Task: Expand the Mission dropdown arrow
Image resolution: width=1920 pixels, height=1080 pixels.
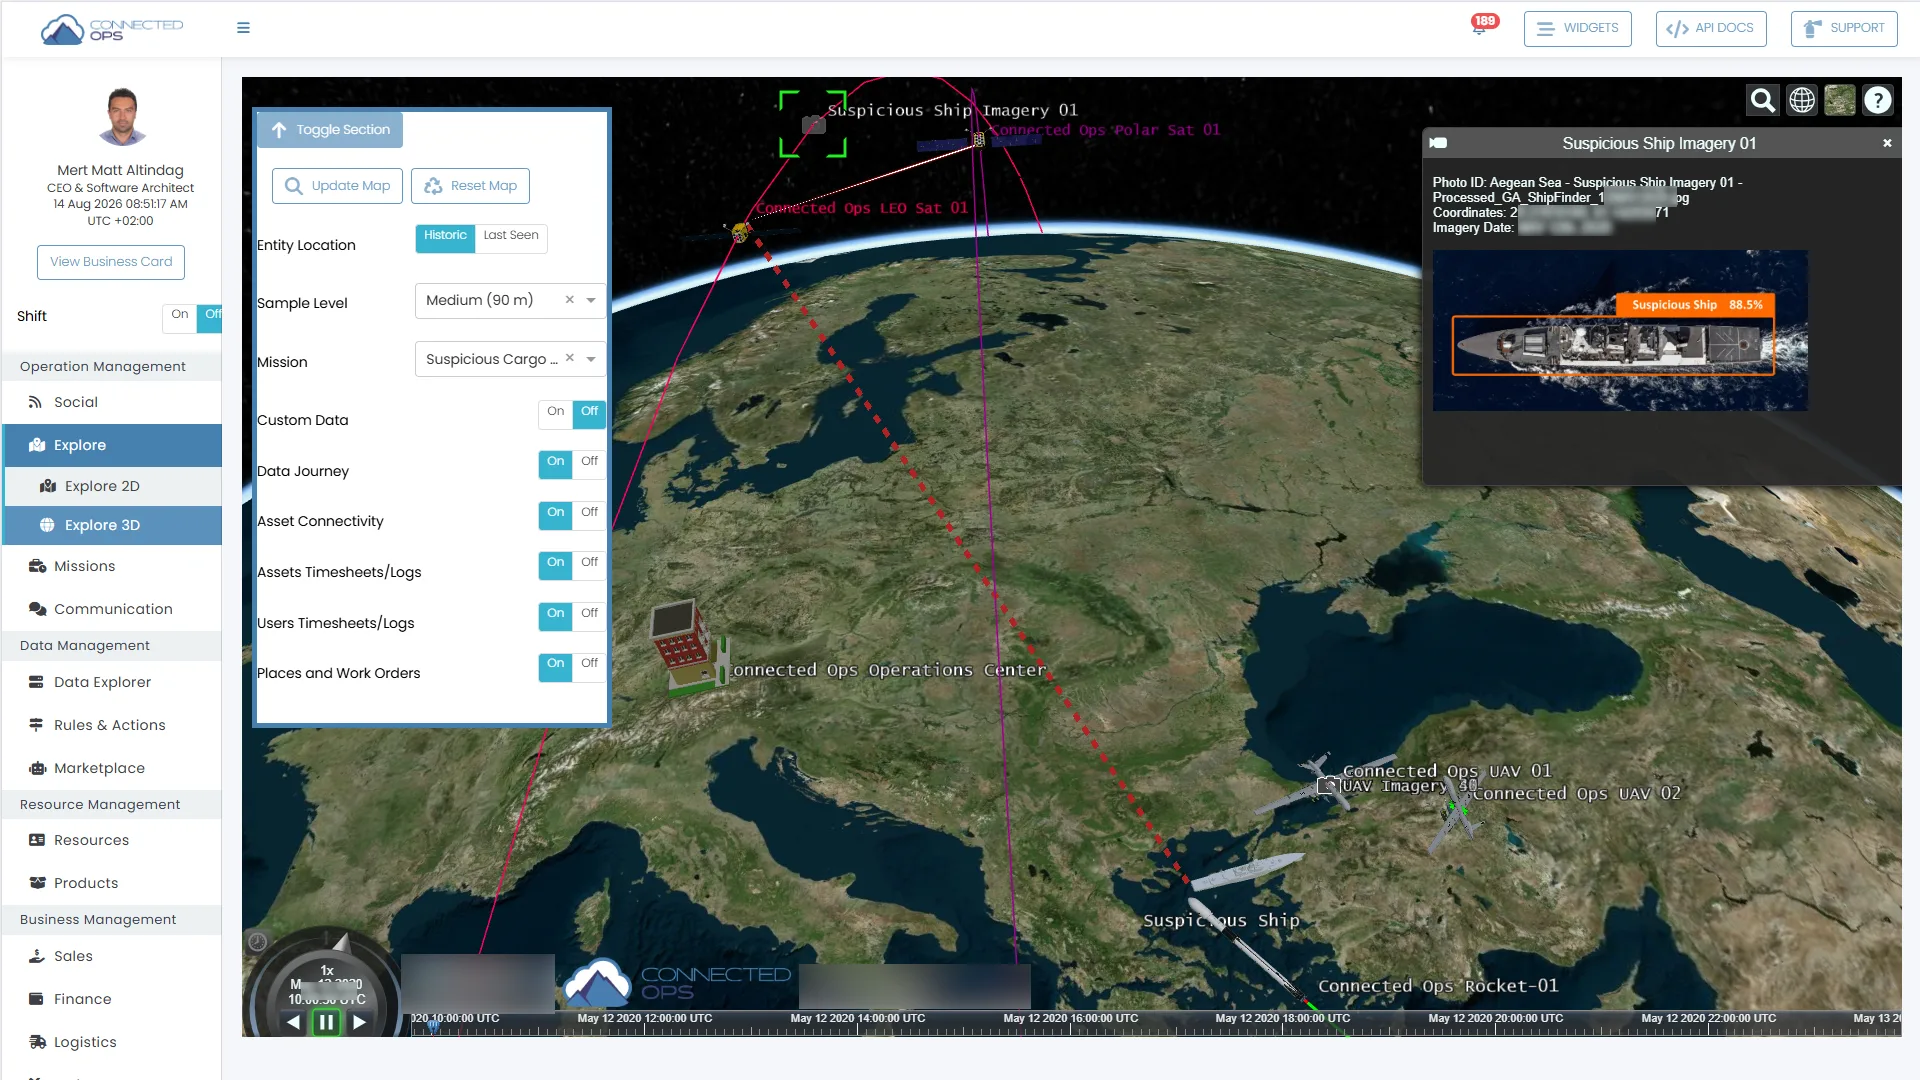Action: click(591, 359)
